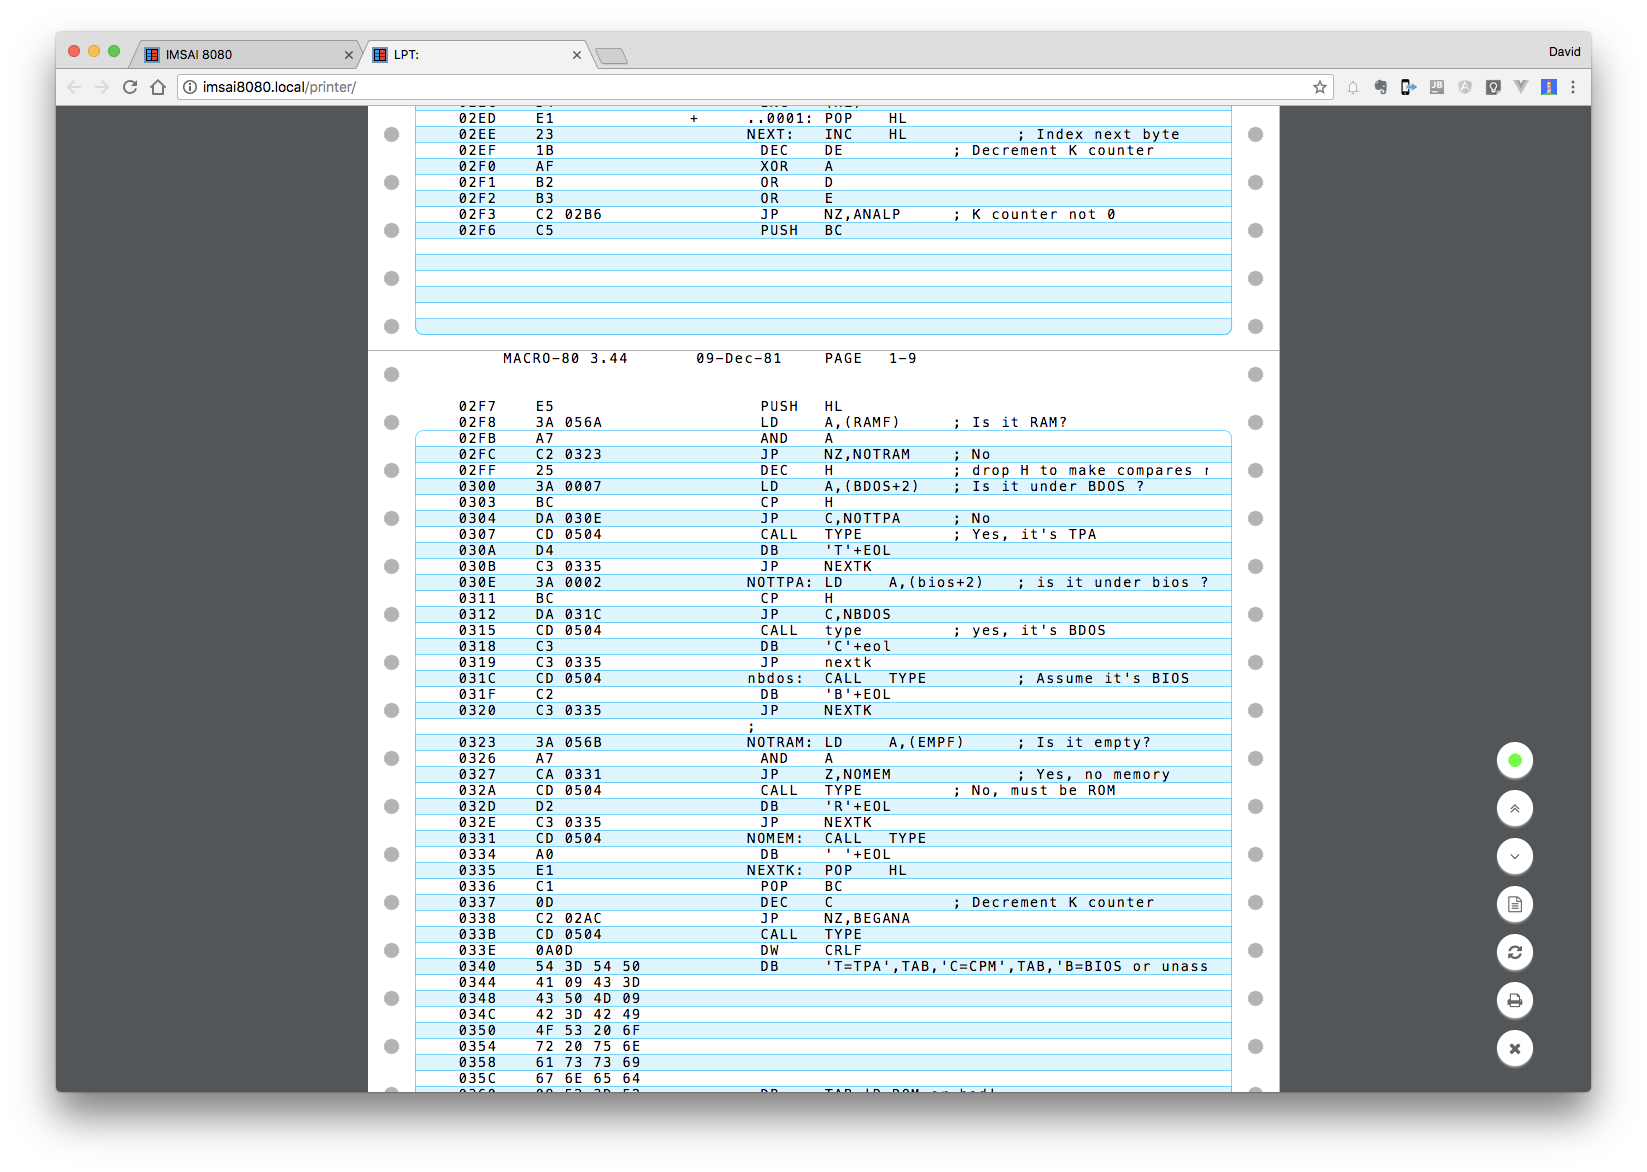This screenshot has width=1647, height=1172.
Task: Click the bell notification extension icon
Action: [1352, 87]
